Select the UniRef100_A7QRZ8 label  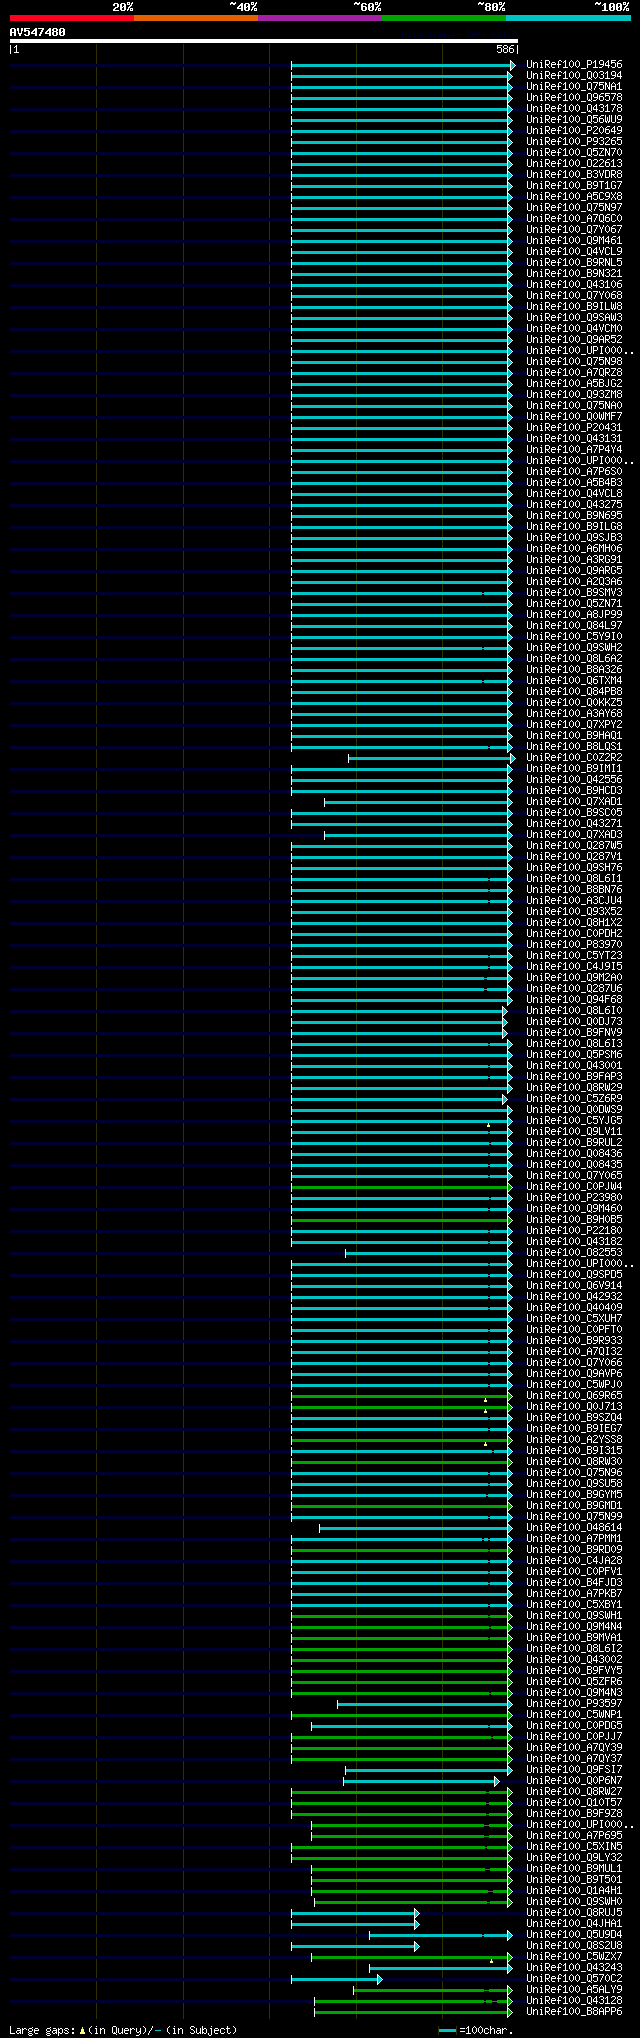tap(574, 373)
